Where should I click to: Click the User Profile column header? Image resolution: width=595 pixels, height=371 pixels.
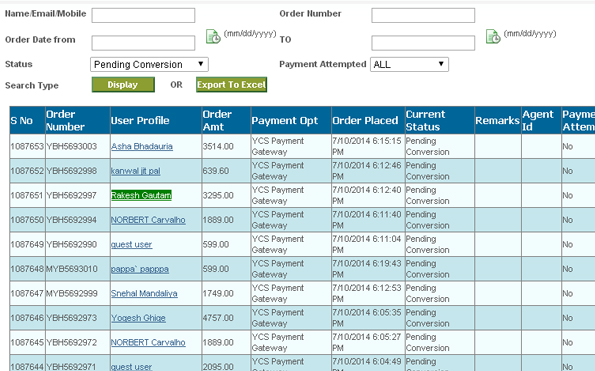pyautogui.click(x=156, y=121)
